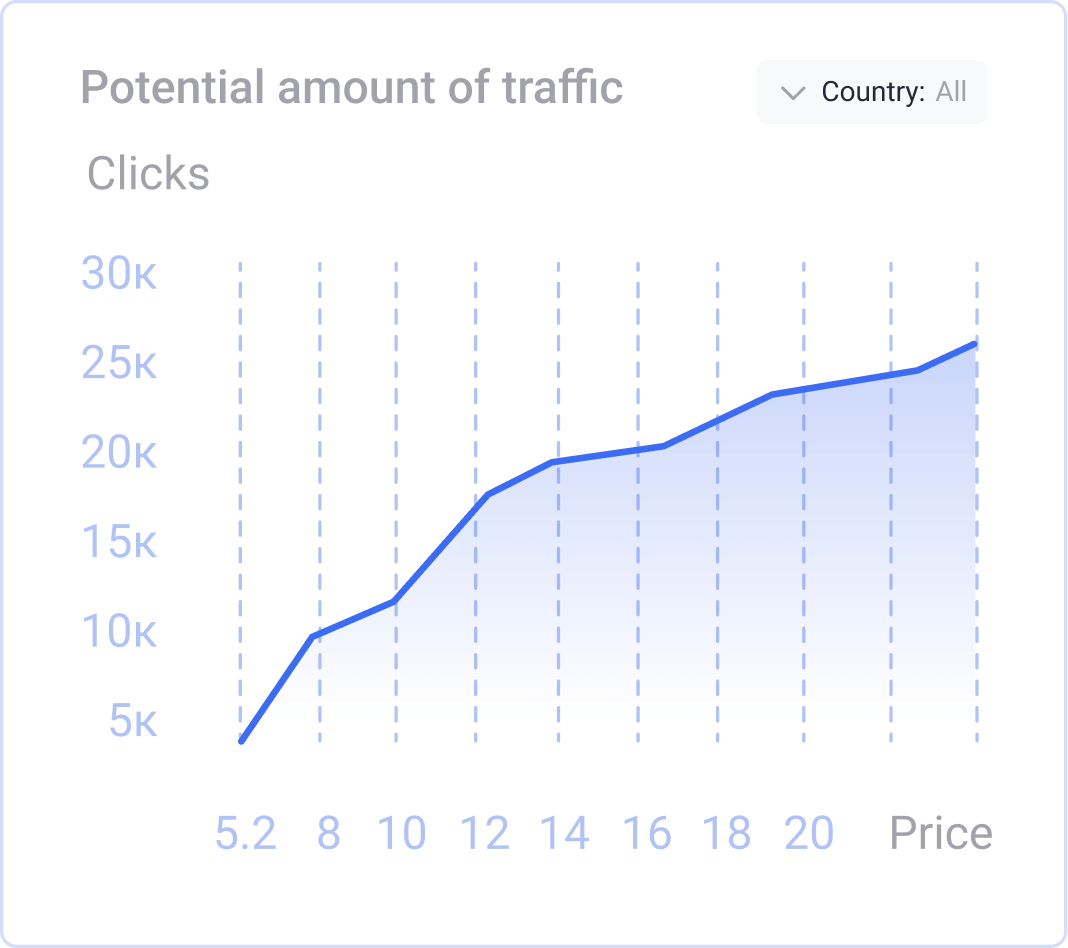Select the 8 price tick label
The width and height of the screenshot is (1068, 948).
tap(328, 833)
